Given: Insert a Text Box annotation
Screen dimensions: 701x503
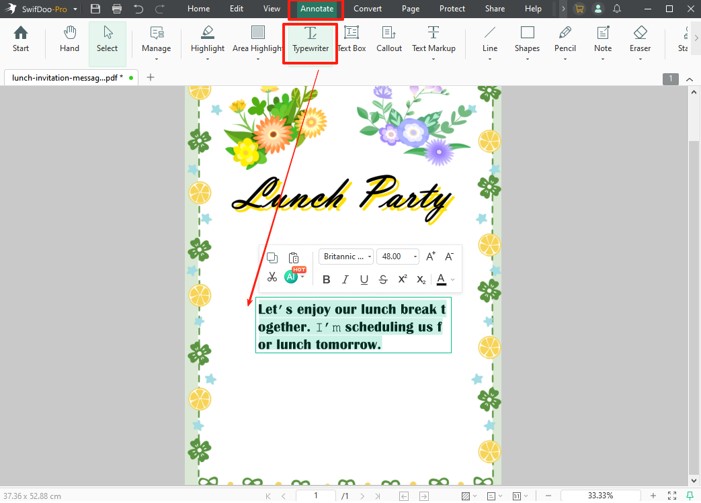Looking at the screenshot, I should [351, 40].
